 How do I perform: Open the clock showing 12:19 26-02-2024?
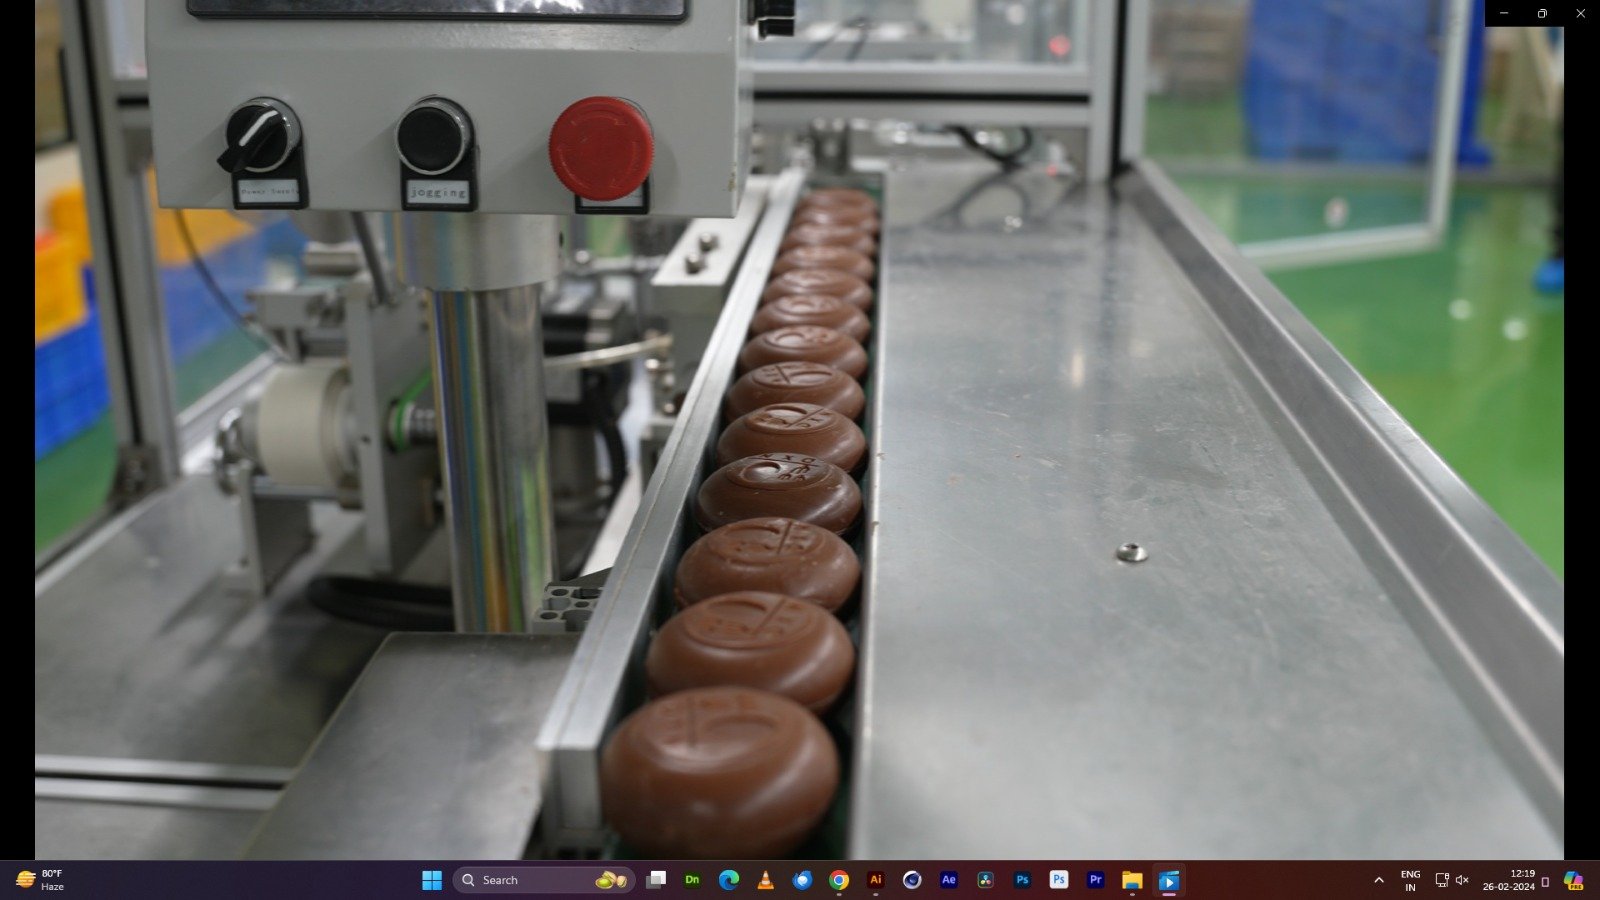[x=1508, y=880]
